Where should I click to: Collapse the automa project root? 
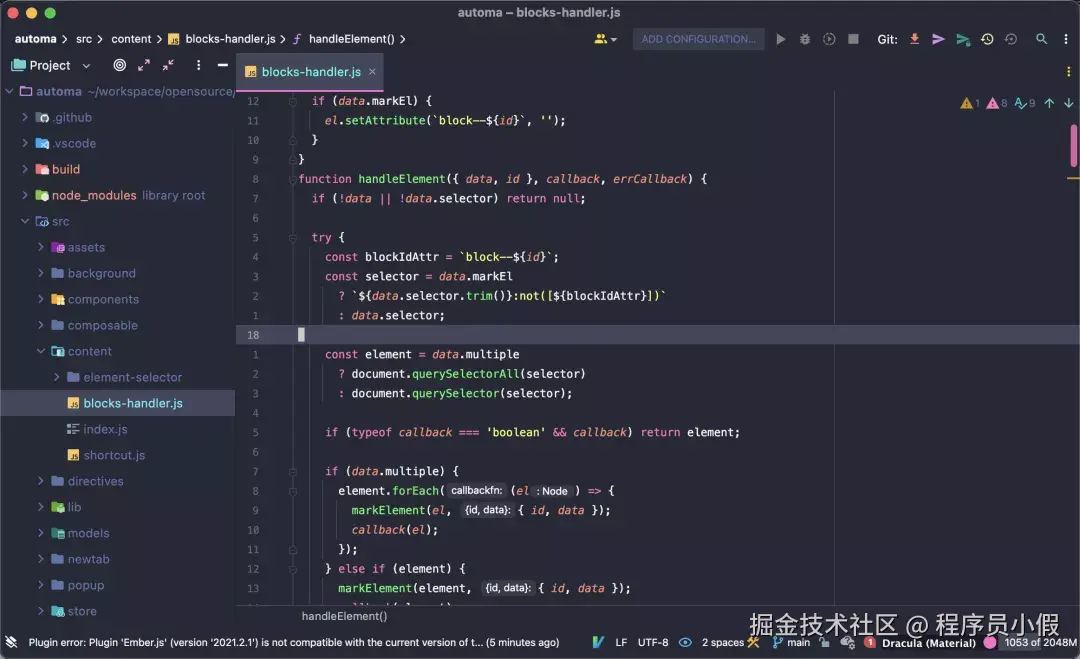(10, 91)
